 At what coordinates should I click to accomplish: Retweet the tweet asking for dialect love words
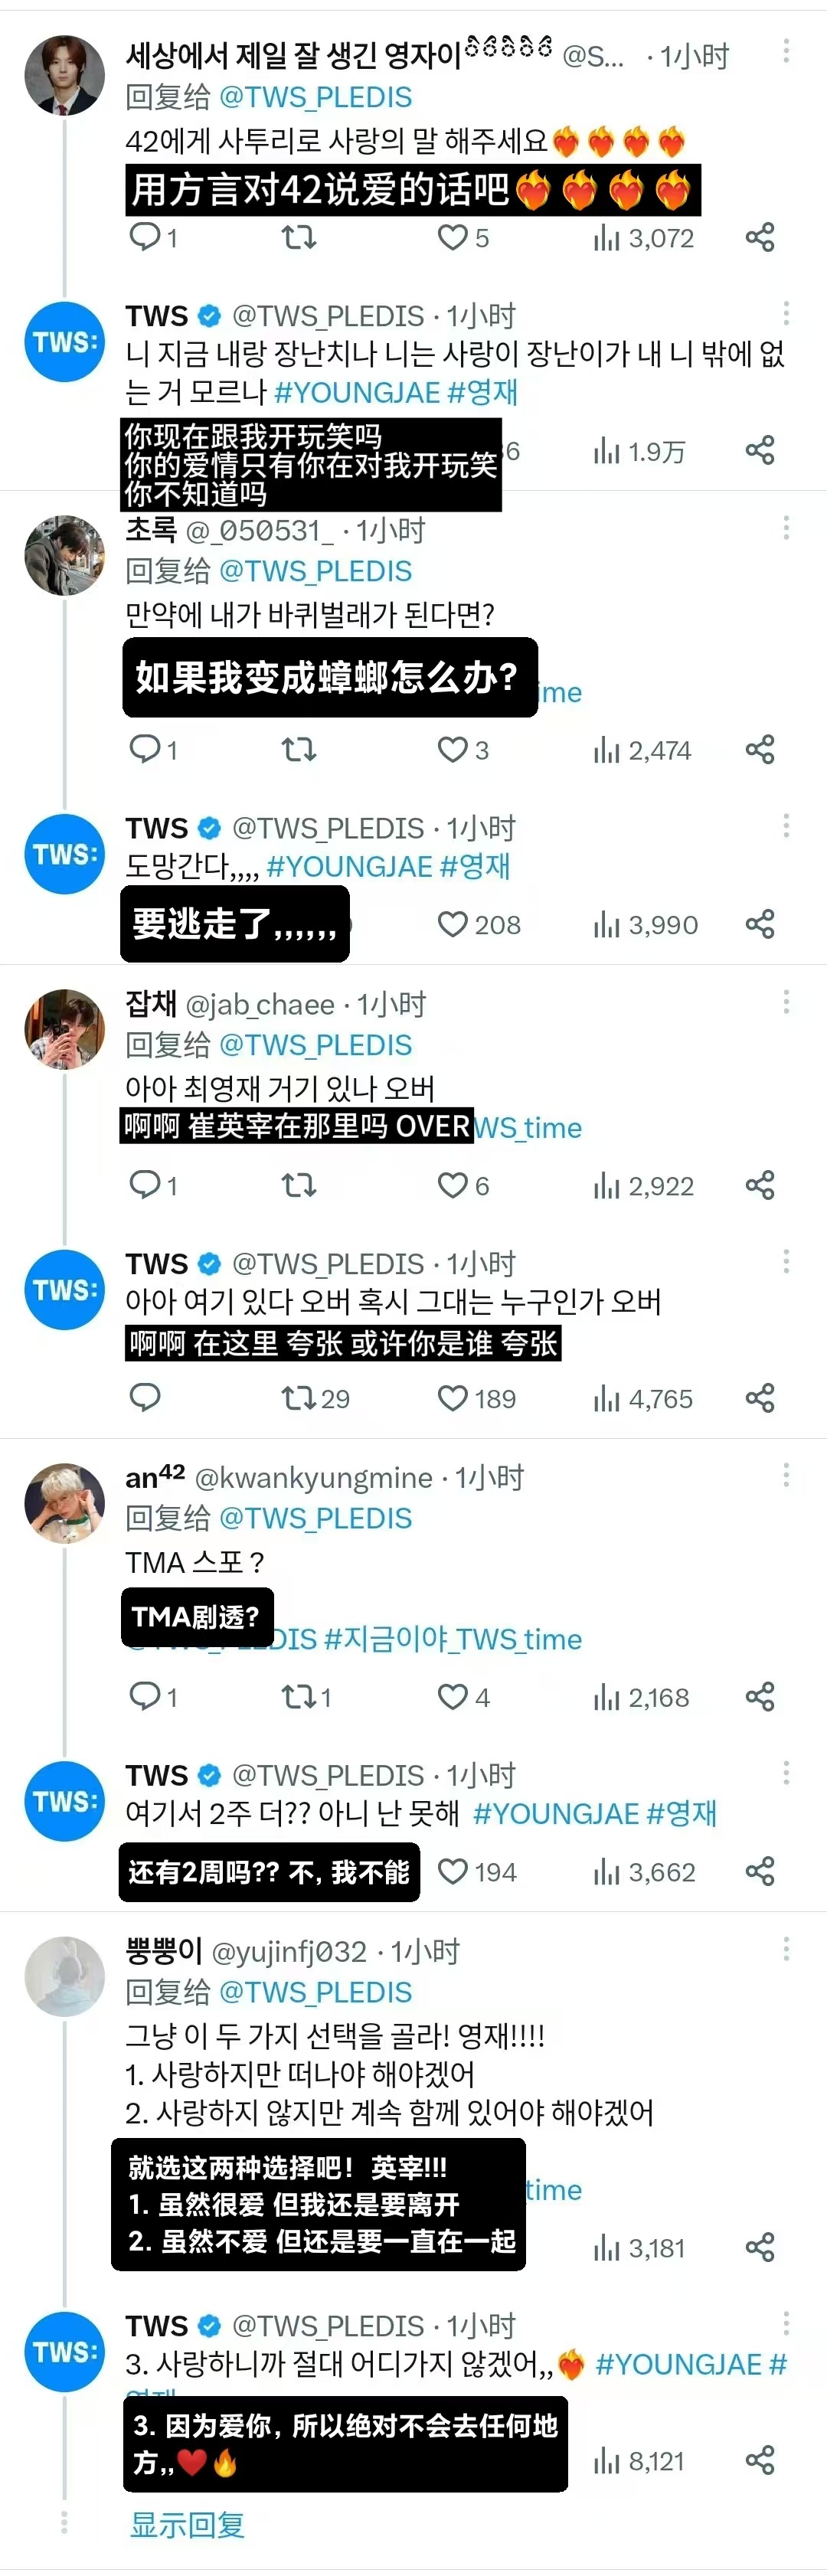coord(298,238)
